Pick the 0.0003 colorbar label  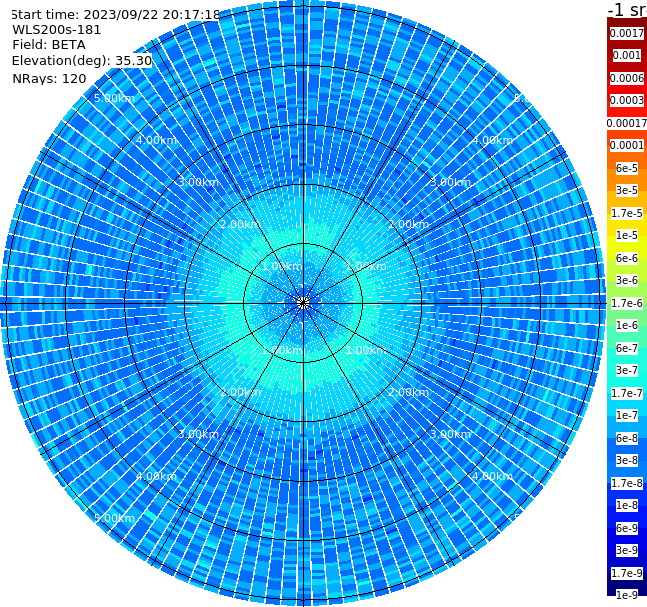(x=627, y=100)
